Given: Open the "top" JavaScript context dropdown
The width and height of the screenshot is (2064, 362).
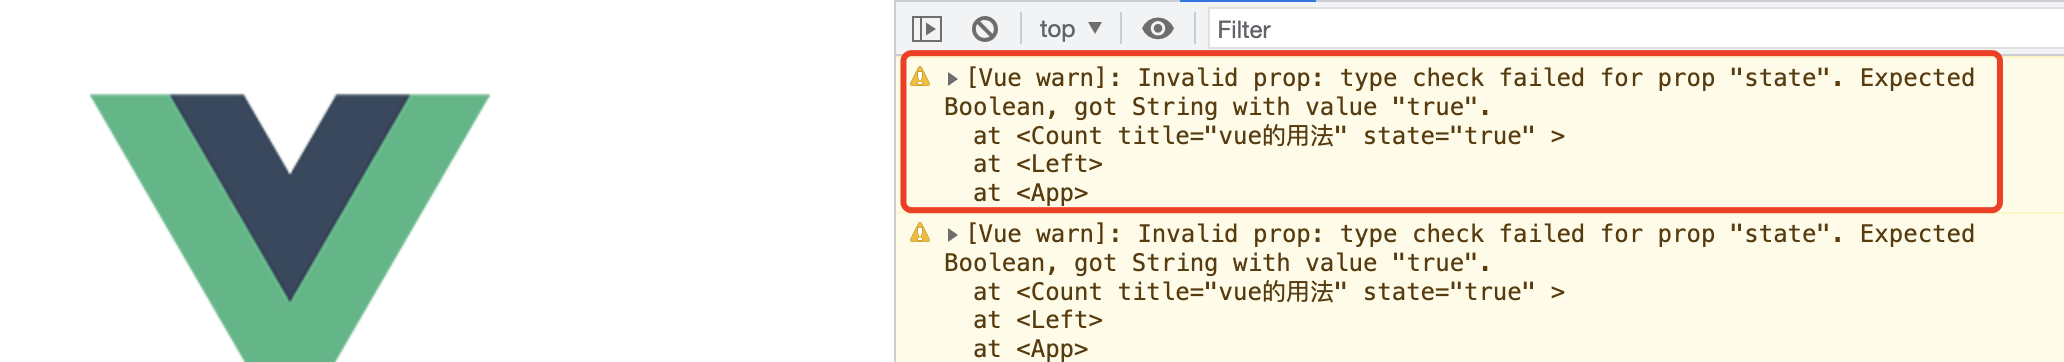Looking at the screenshot, I should tap(1070, 29).
